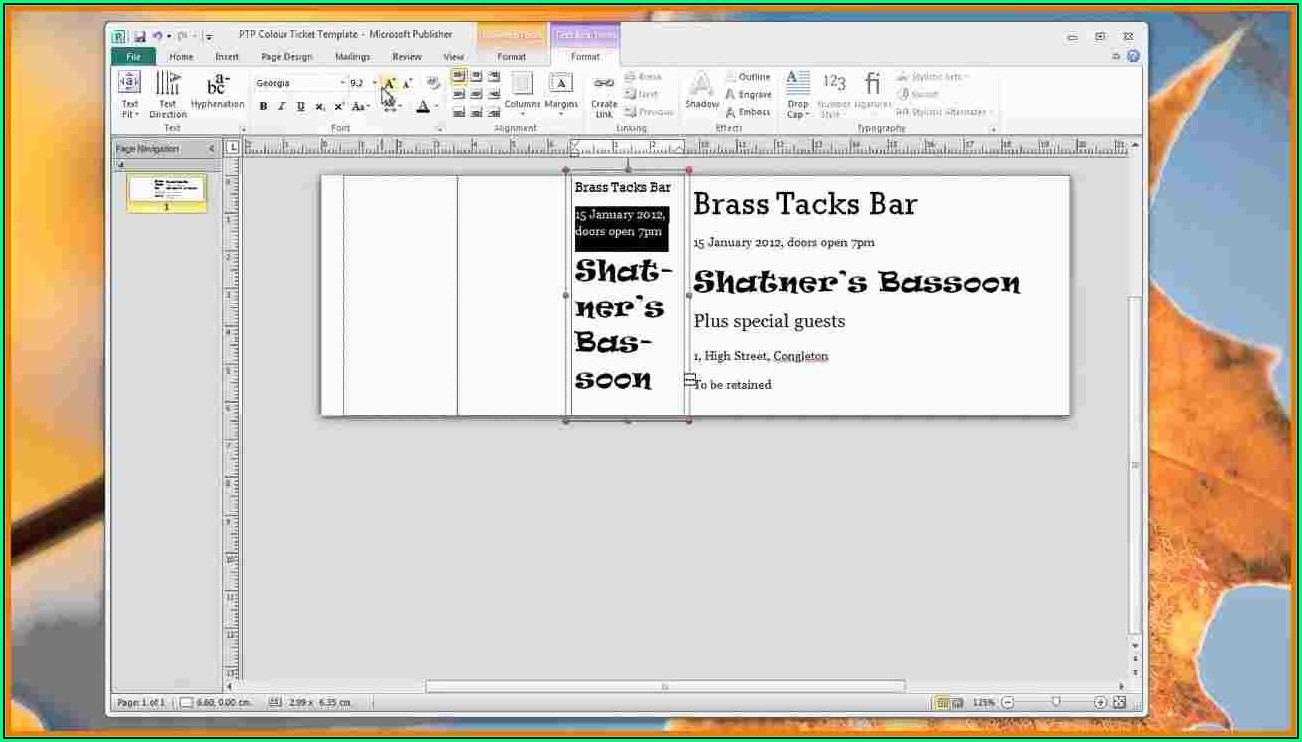
Task: Switch to the Page Design tab
Action: [286, 57]
